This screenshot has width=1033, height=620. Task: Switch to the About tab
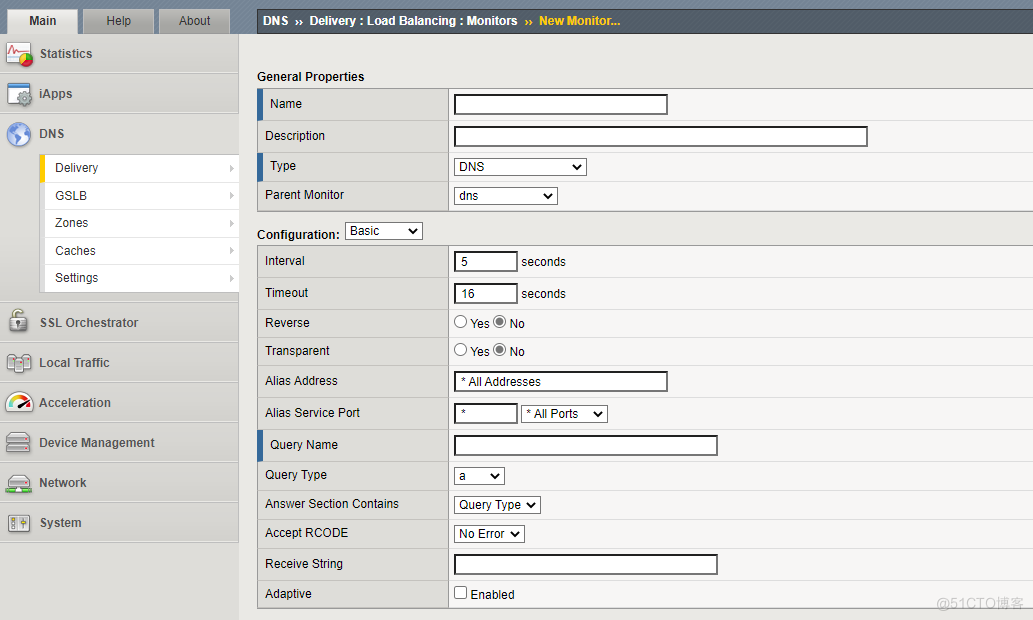coord(194,21)
